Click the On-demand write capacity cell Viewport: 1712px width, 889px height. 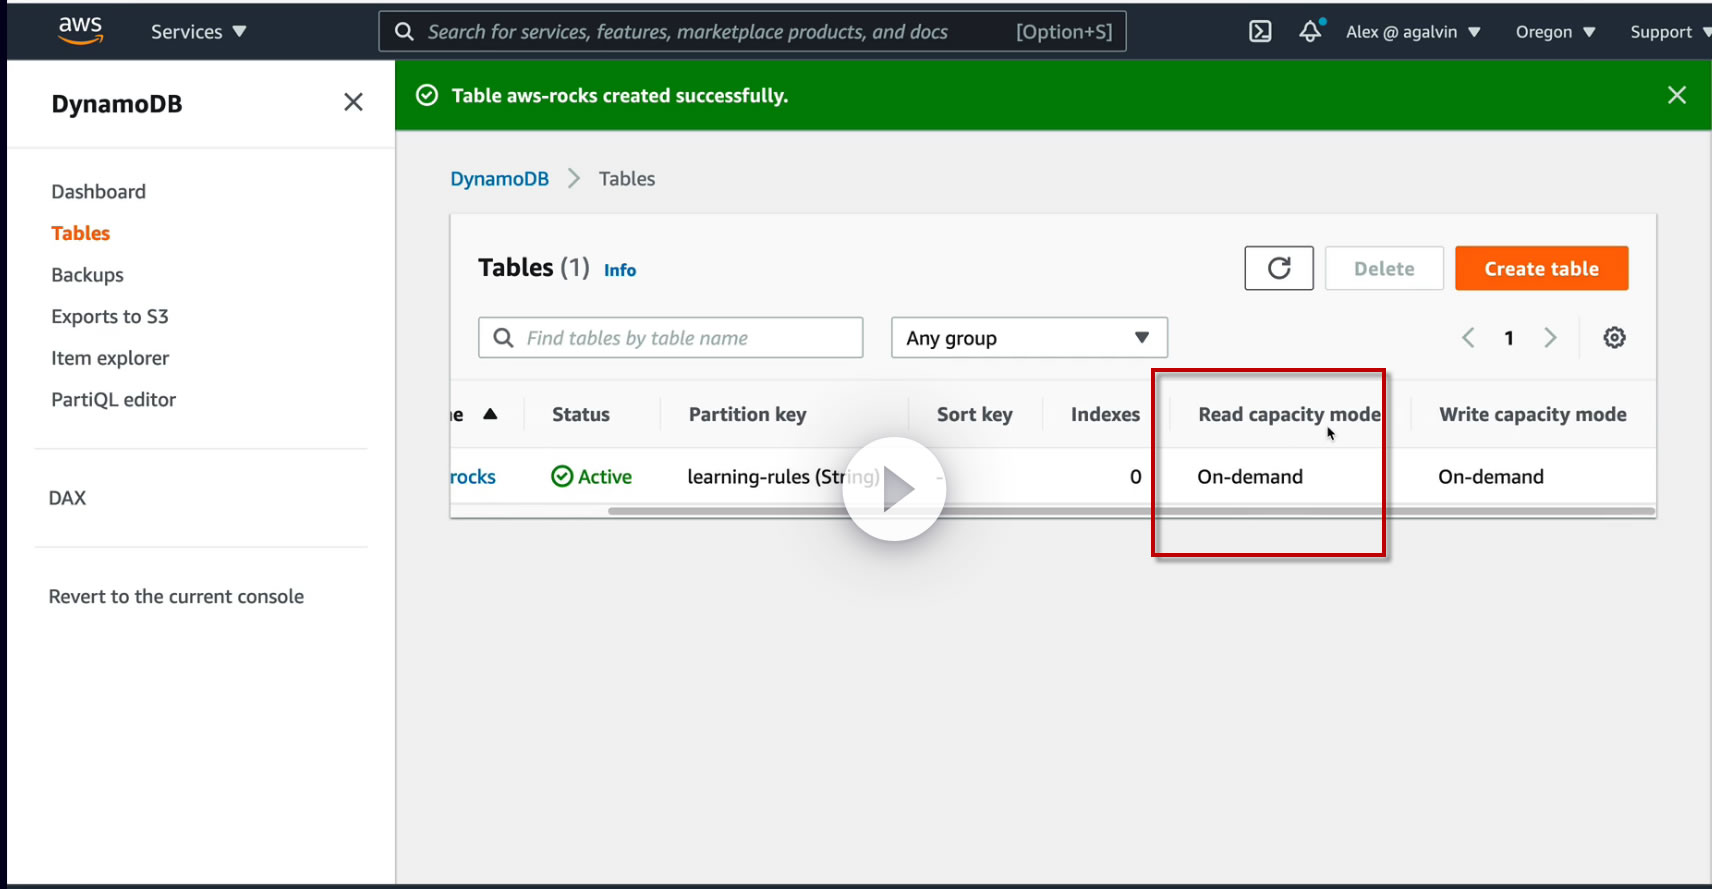coord(1491,477)
